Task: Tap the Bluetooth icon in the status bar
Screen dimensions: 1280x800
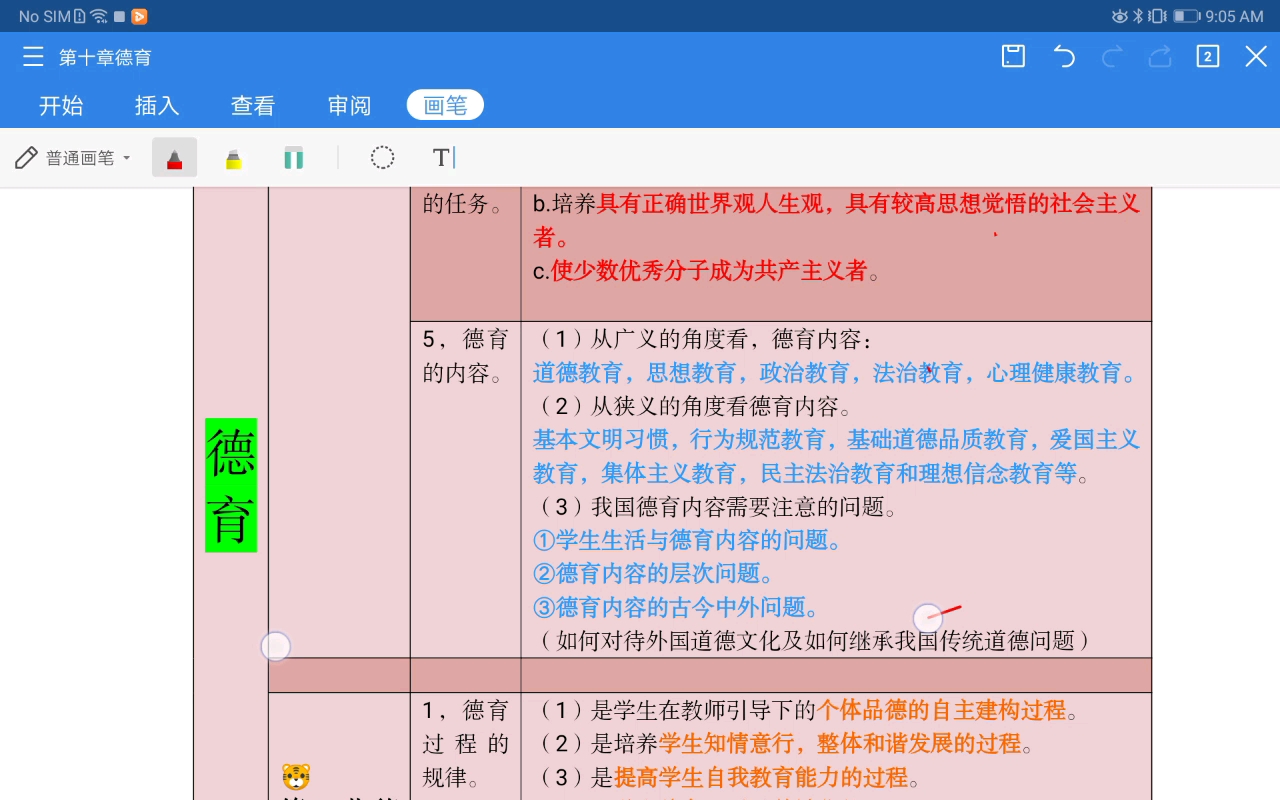Action: [x=1138, y=16]
